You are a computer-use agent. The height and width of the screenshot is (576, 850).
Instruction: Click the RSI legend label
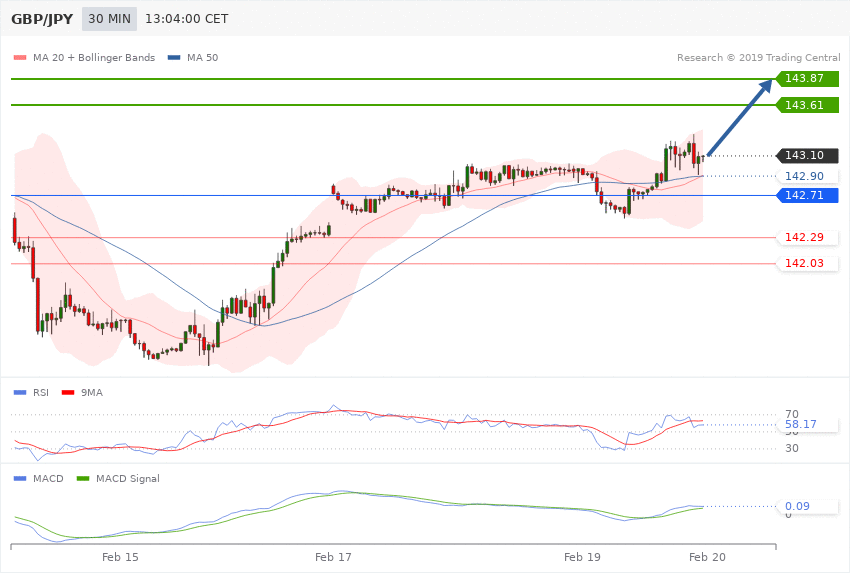(41, 392)
